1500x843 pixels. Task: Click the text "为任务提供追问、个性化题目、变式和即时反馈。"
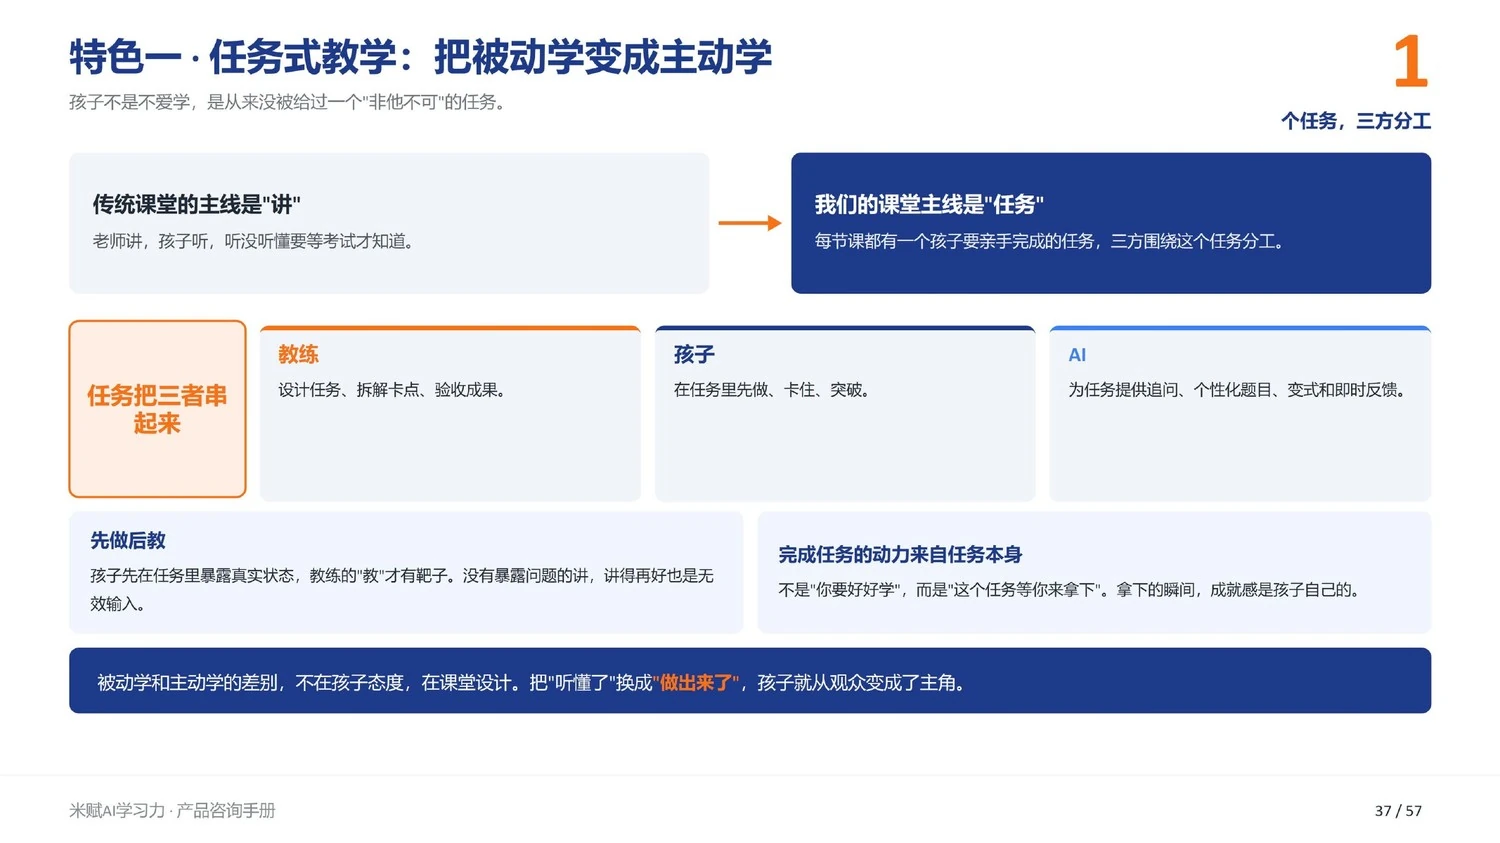click(1239, 390)
